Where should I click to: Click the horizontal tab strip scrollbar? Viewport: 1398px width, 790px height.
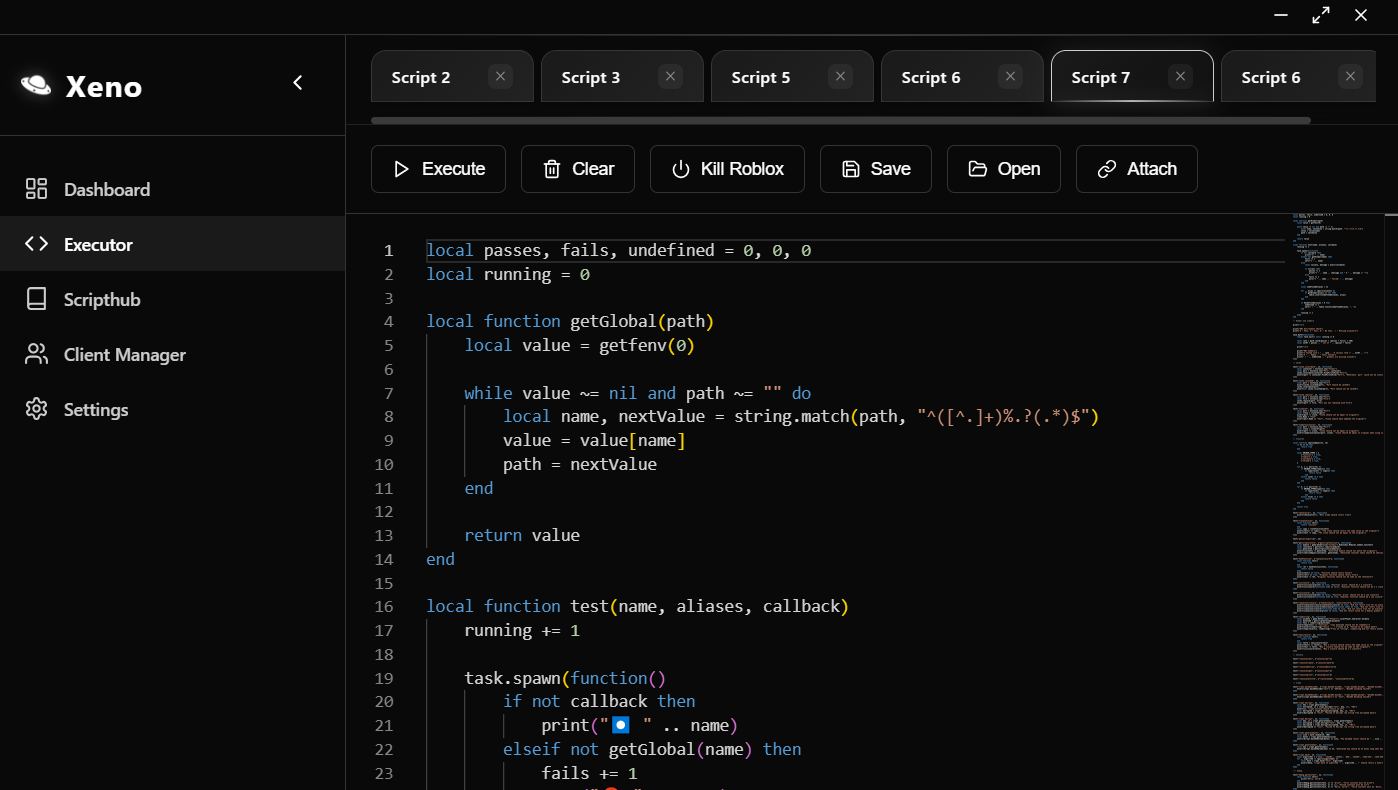[840, 120]
